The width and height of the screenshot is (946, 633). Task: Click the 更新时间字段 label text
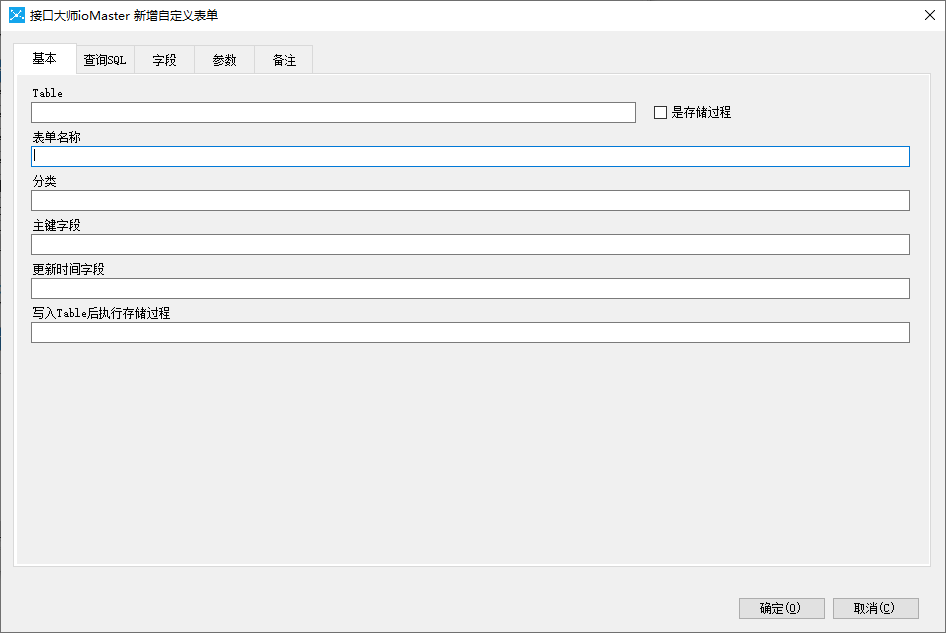click(69, 269)
